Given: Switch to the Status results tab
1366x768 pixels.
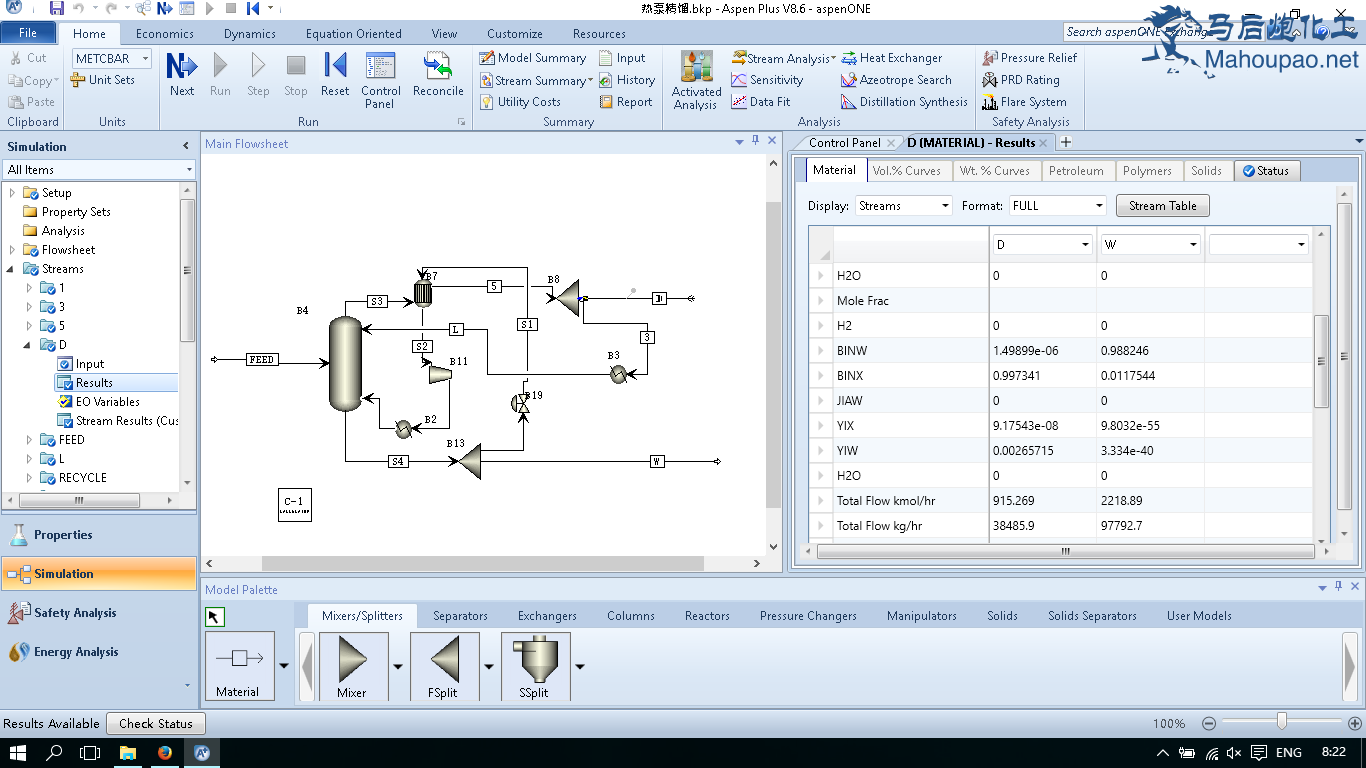Looking at the screenshot, I should point(1266,171).
